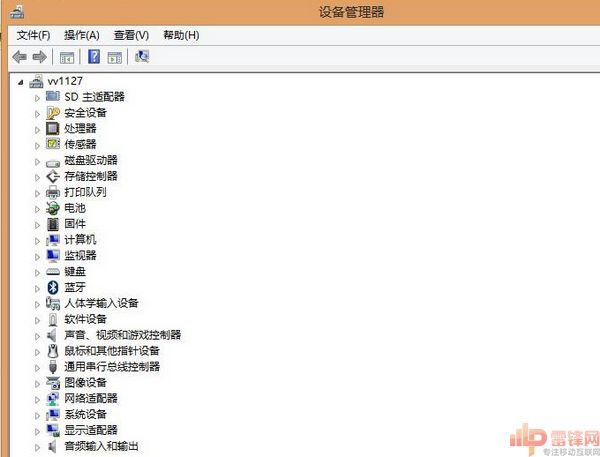600x457 pixels.
Task: Click the show/hide action pane icon
Action: point(115,58)
